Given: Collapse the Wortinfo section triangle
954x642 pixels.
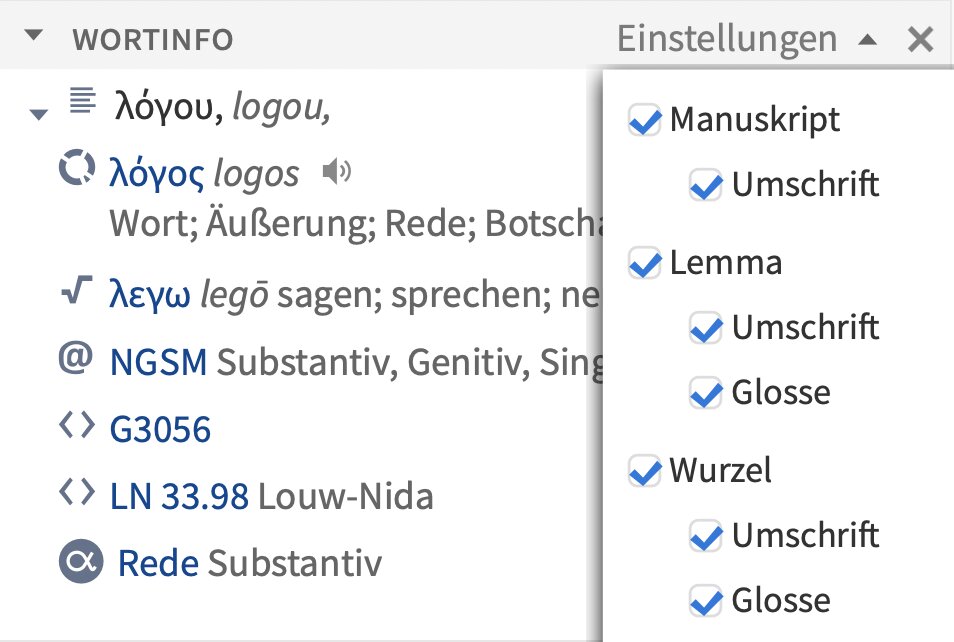Looking at the screenshot, I should tap(33, 35).
